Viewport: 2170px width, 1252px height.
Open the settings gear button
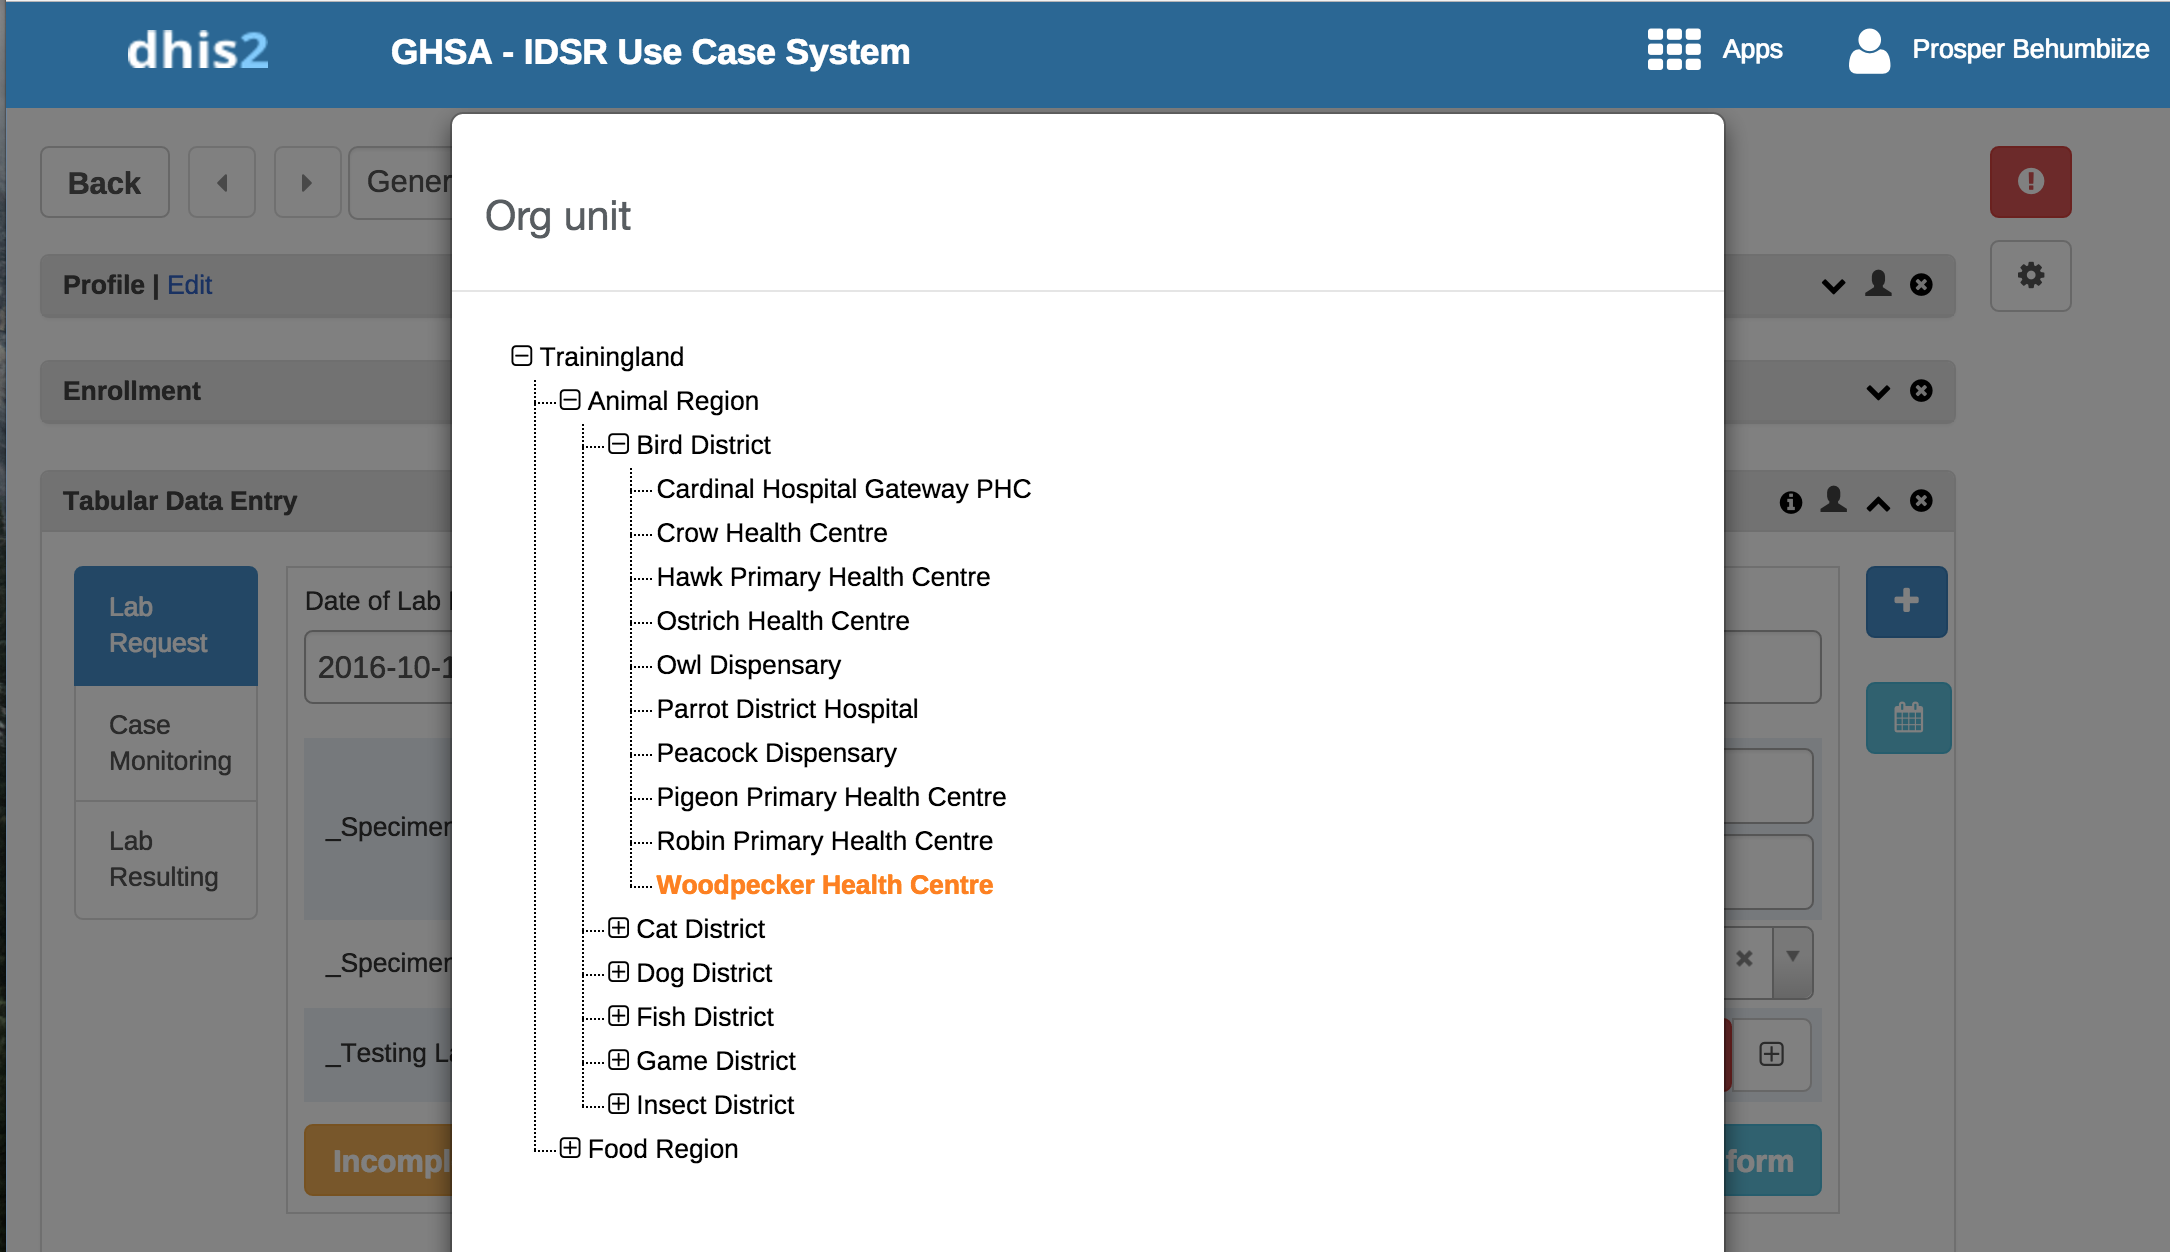tap(2030, 276)
